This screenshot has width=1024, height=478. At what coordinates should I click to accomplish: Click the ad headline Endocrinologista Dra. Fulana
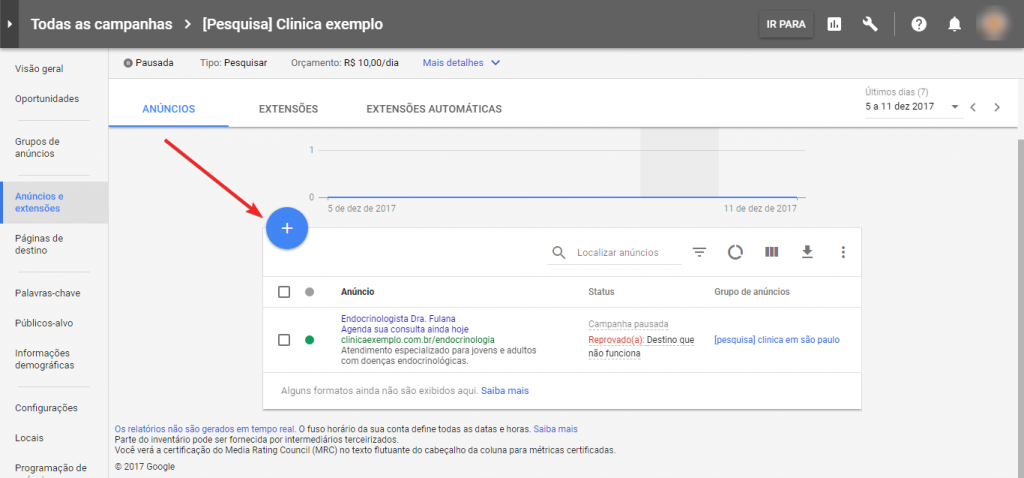[x=398, y=319]
